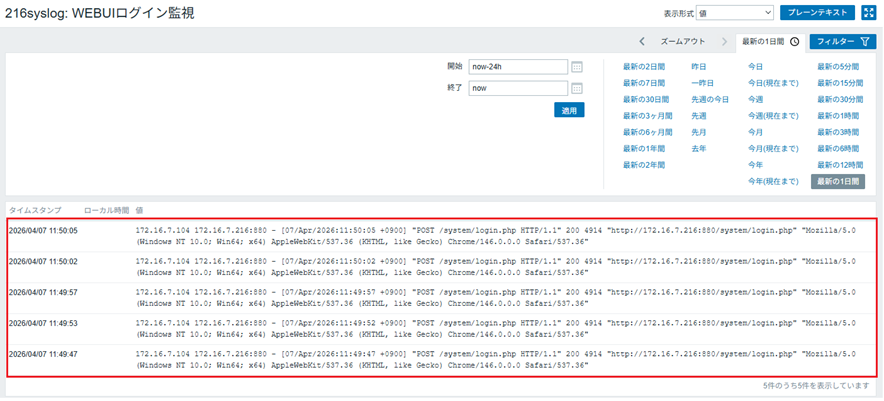Viewport: 884px width, 401px height.
Task: Click the ズームアウト button
Action: pyautogui.click(x=683, y=42)
